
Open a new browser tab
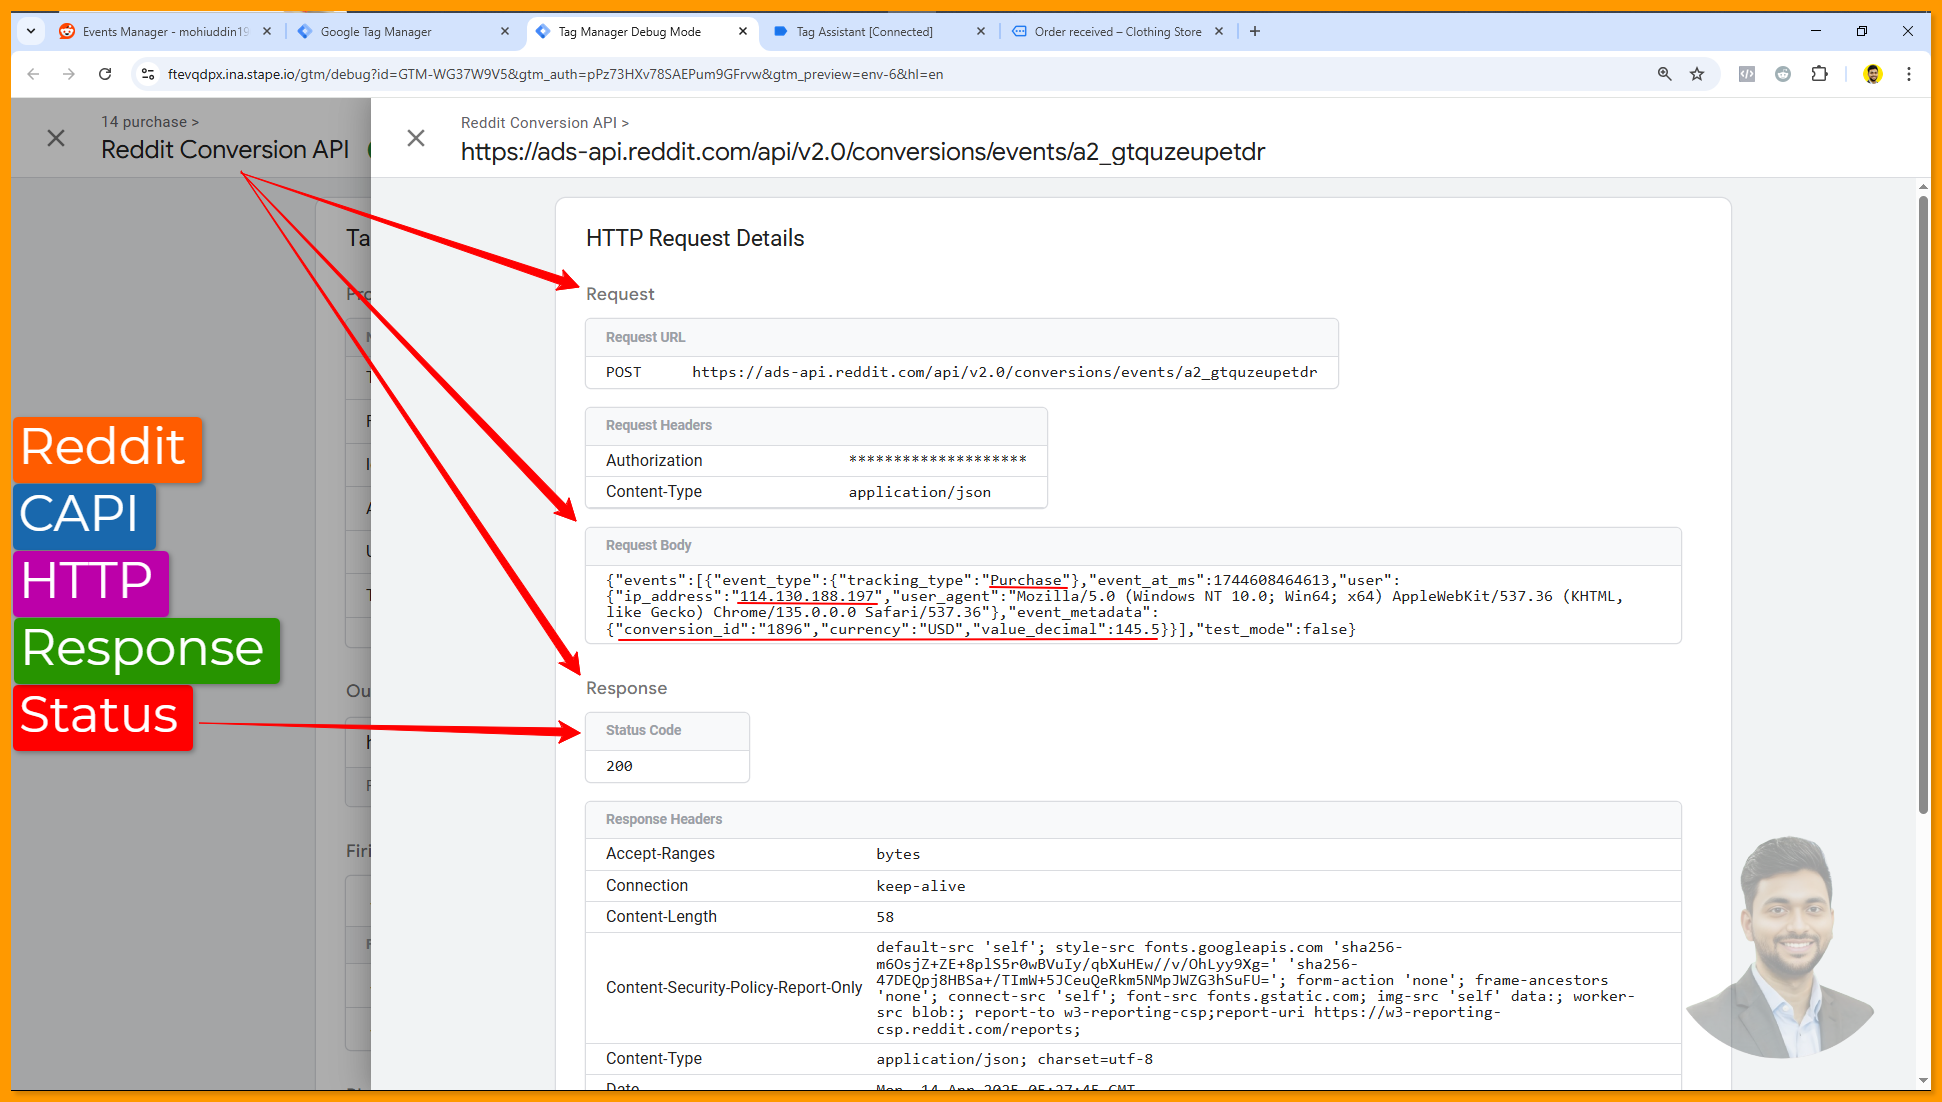[x=1255, y=31]
